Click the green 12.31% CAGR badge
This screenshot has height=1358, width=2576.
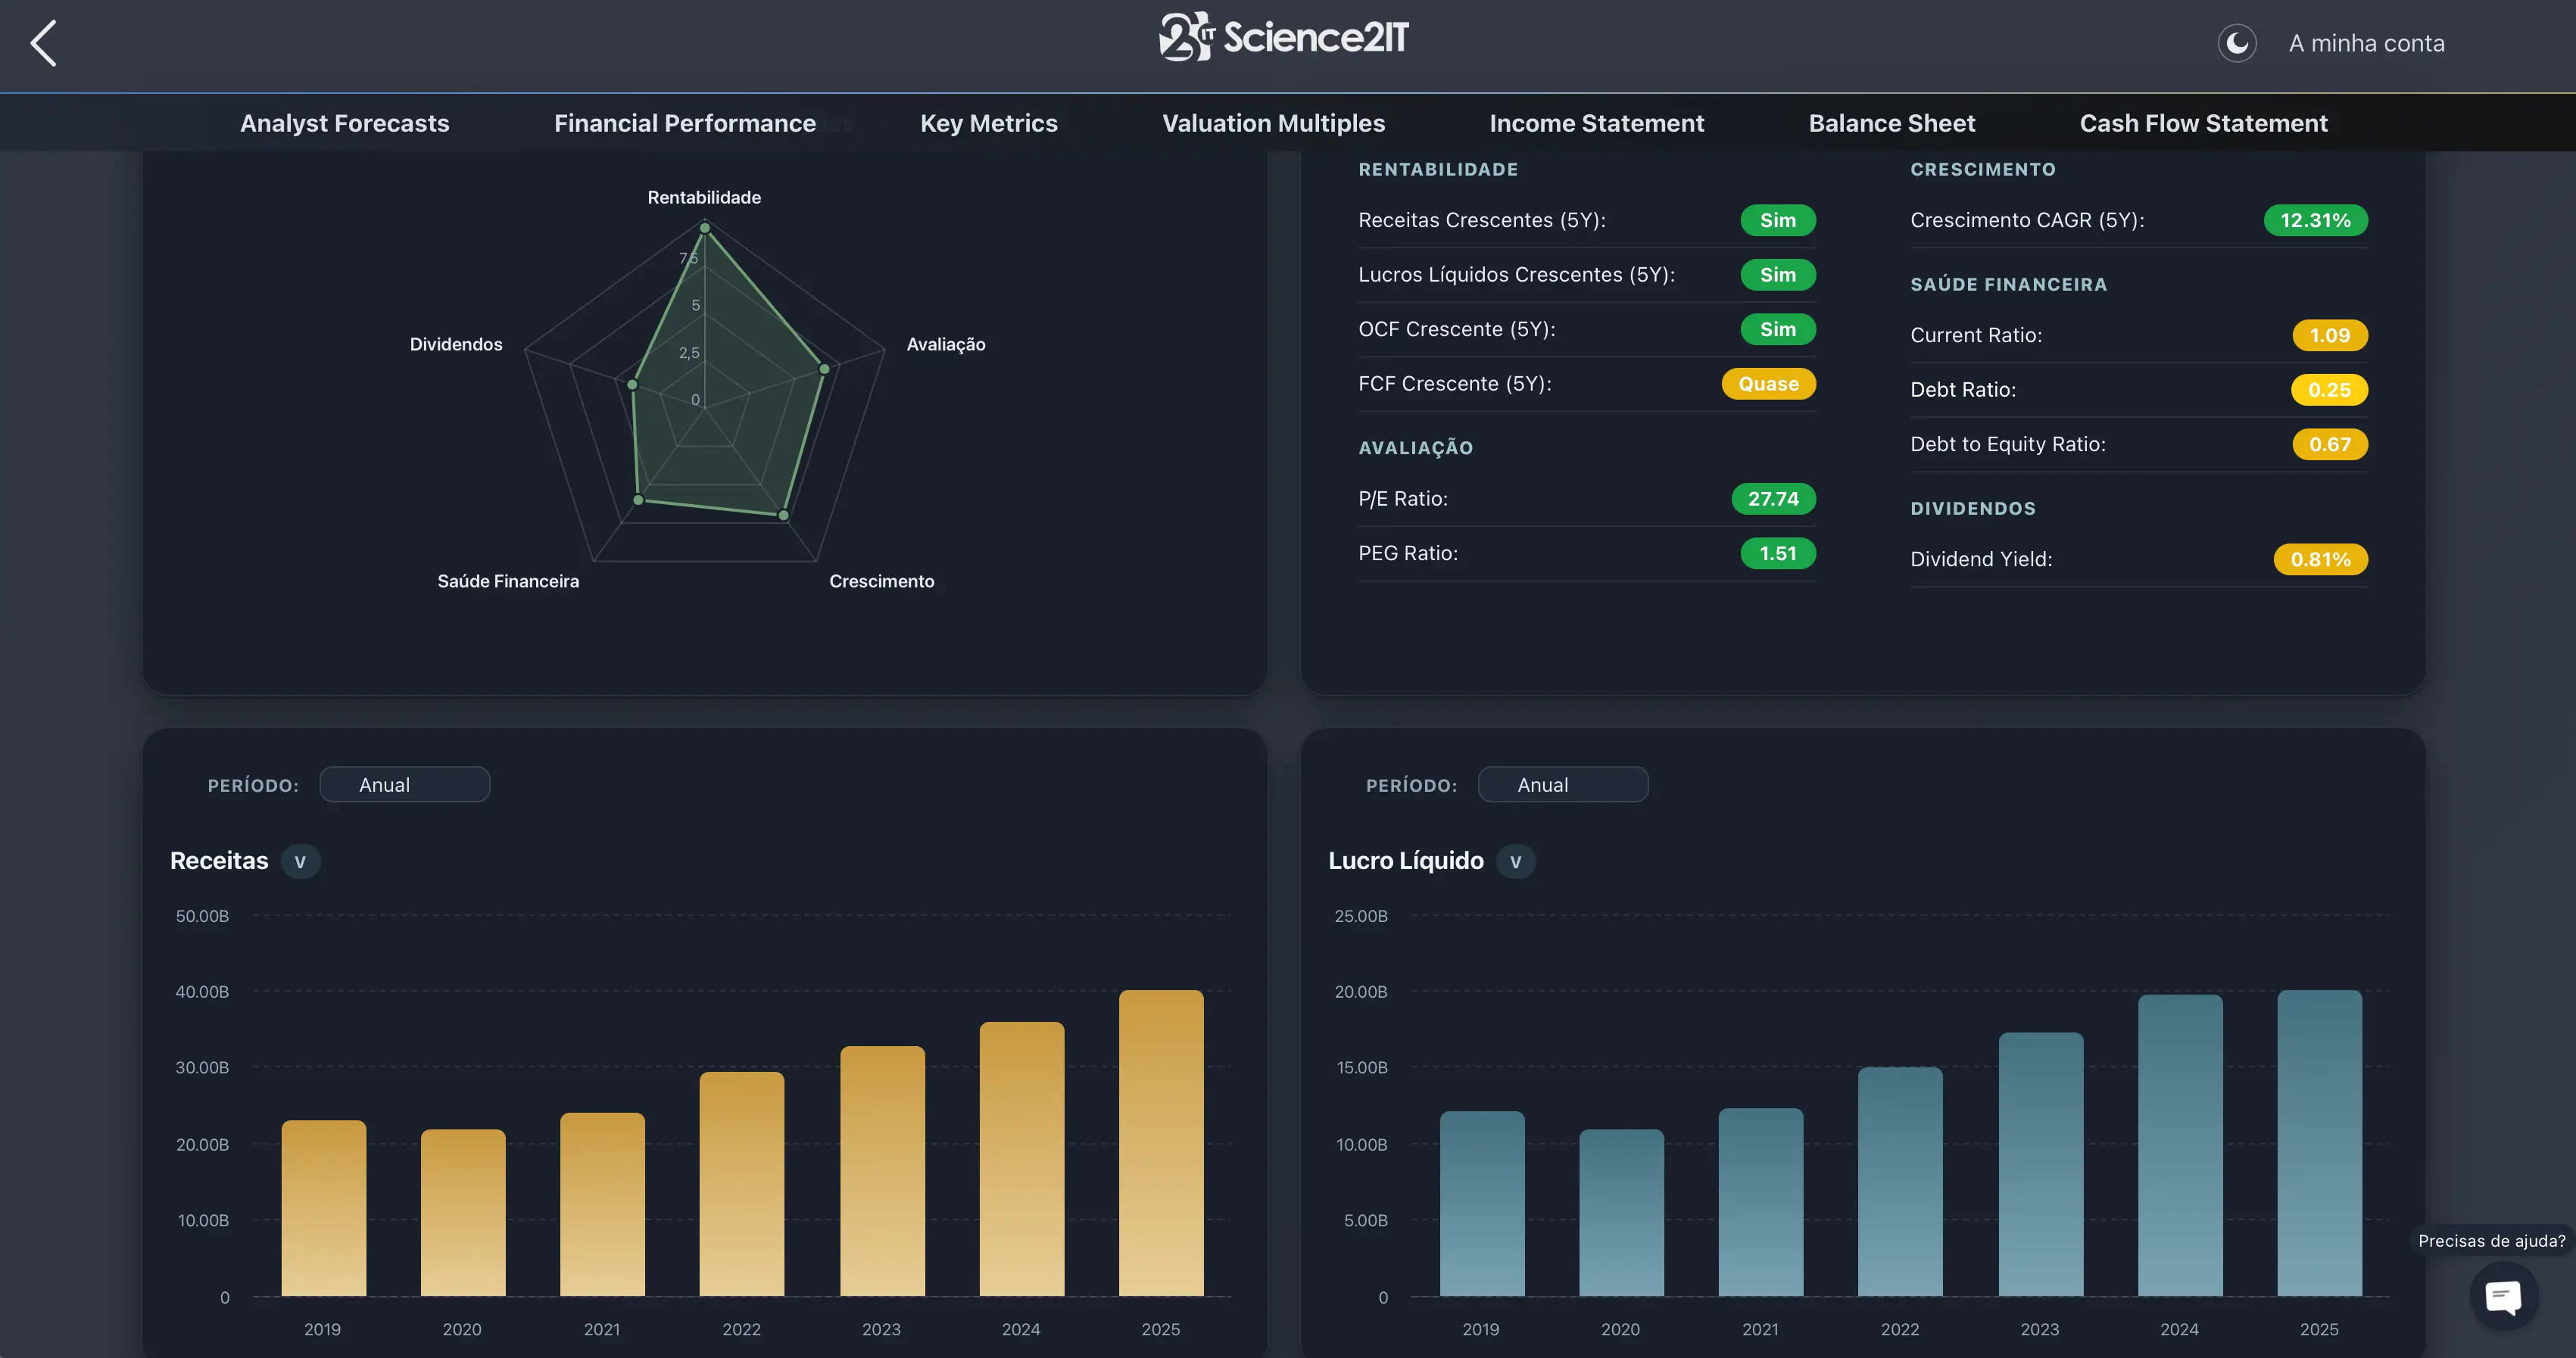point(2315,220)
